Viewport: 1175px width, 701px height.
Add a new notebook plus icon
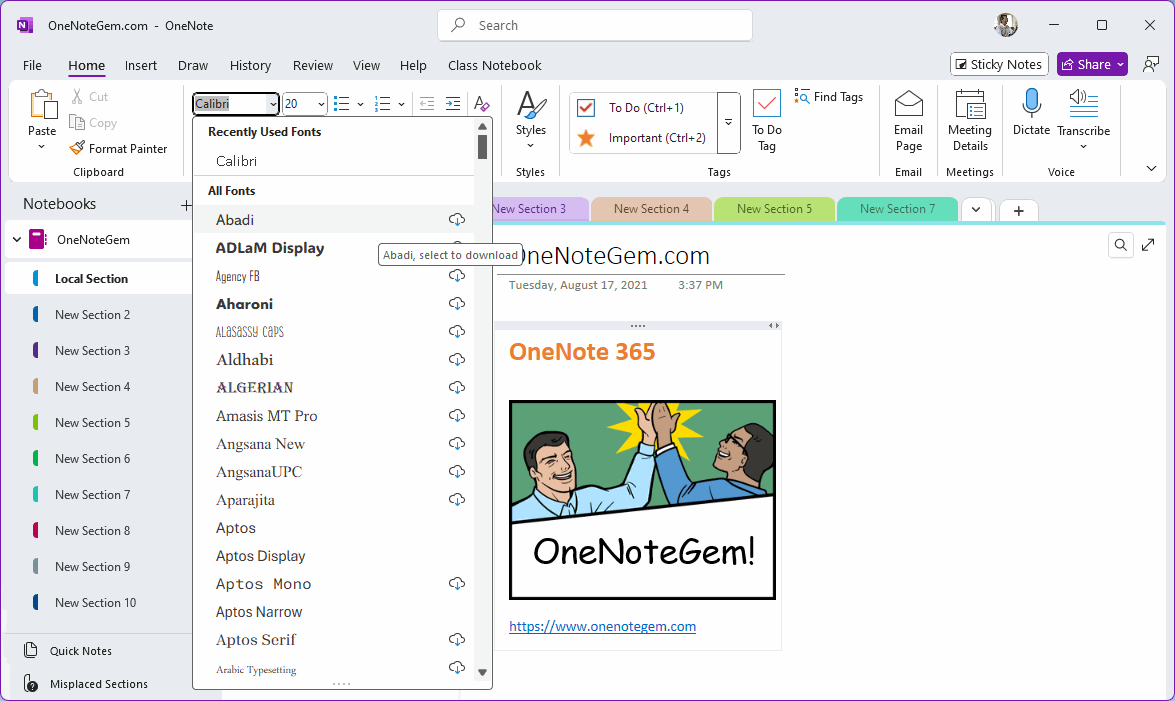point(186,205)
